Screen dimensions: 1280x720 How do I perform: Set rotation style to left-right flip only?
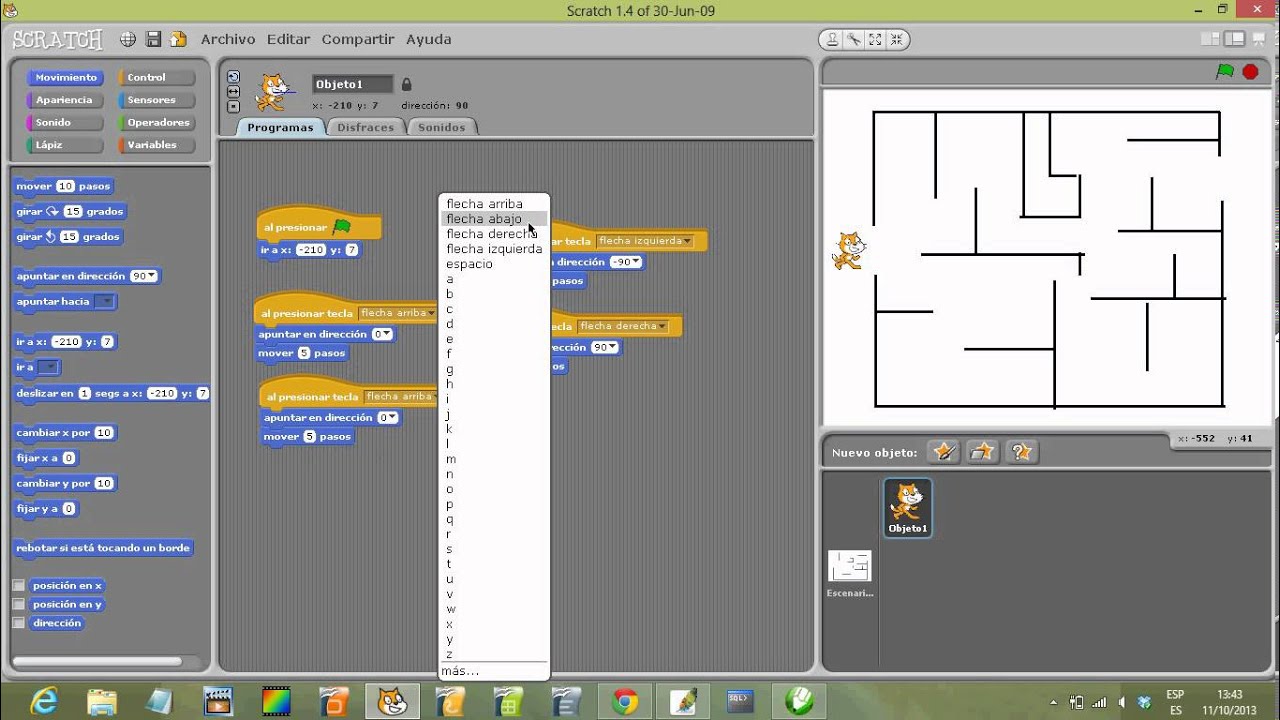click(233, 91)
